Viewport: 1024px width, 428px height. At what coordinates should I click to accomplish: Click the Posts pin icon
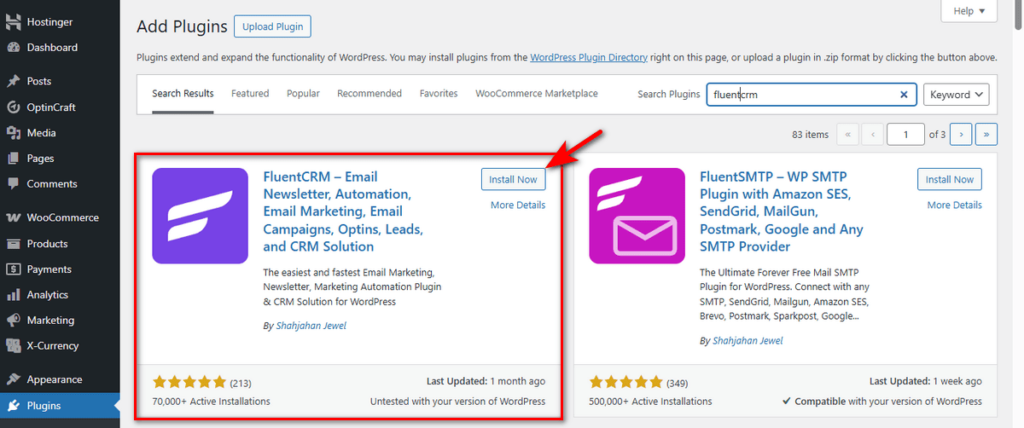(13, 82)
